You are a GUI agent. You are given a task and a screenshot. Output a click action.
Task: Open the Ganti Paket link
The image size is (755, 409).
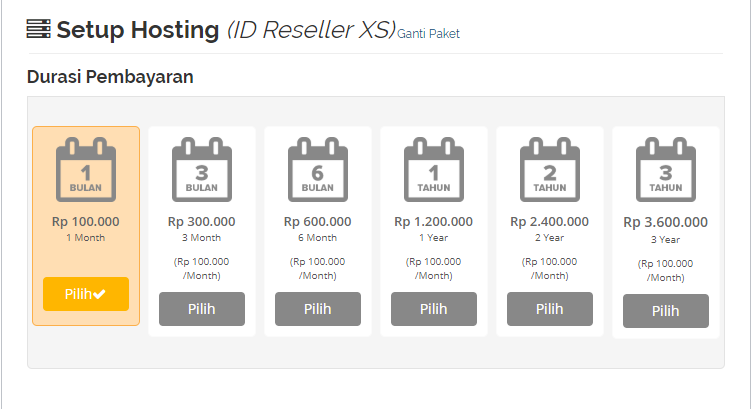[x=428, y=34]
